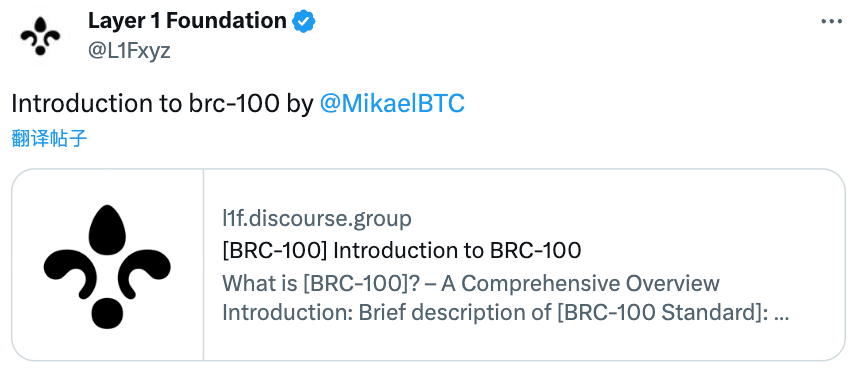Click the 翻译帖子 translate post link

[x=49, y=139]
